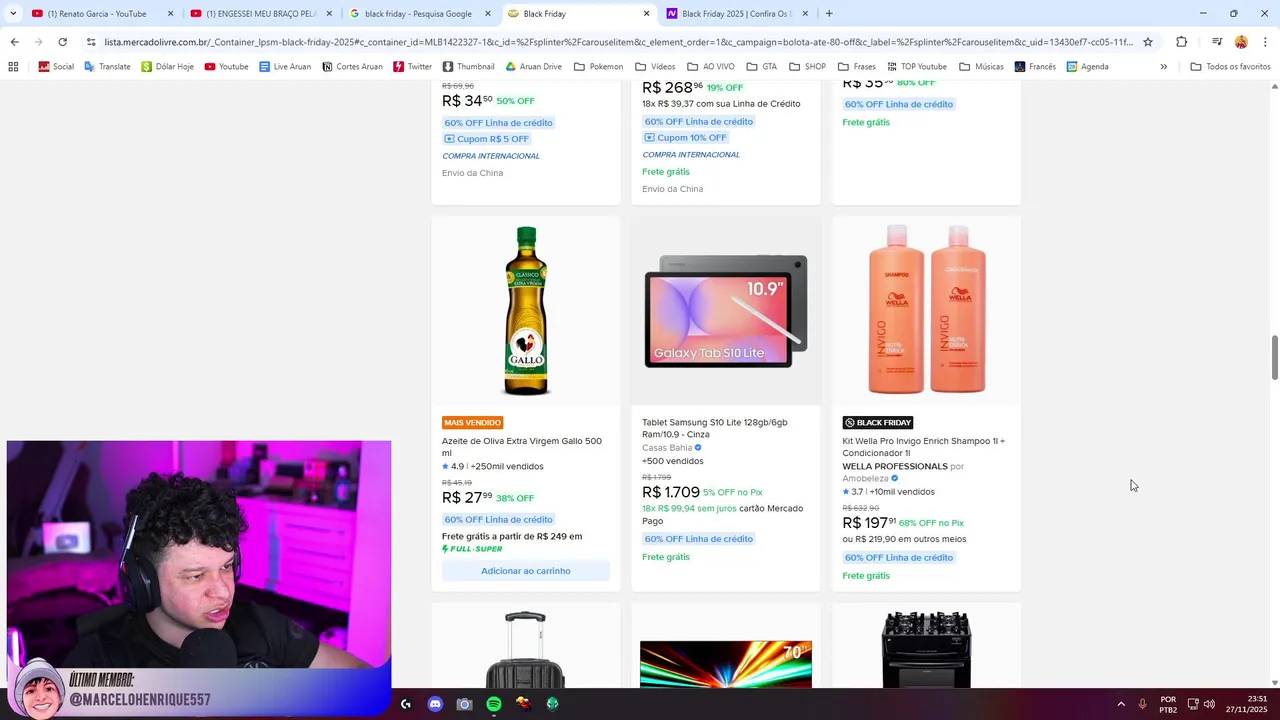Open Spotify from the taskbar
Viewport: 1280px width, 720px height.
point(494,704)
